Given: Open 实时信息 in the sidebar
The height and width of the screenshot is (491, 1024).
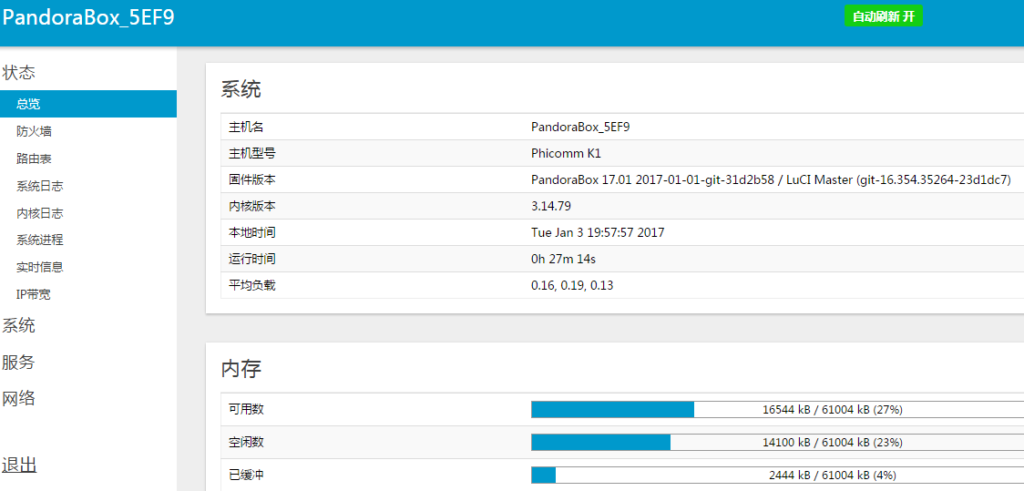Looking at the screenshot, I should pos(39,267).
